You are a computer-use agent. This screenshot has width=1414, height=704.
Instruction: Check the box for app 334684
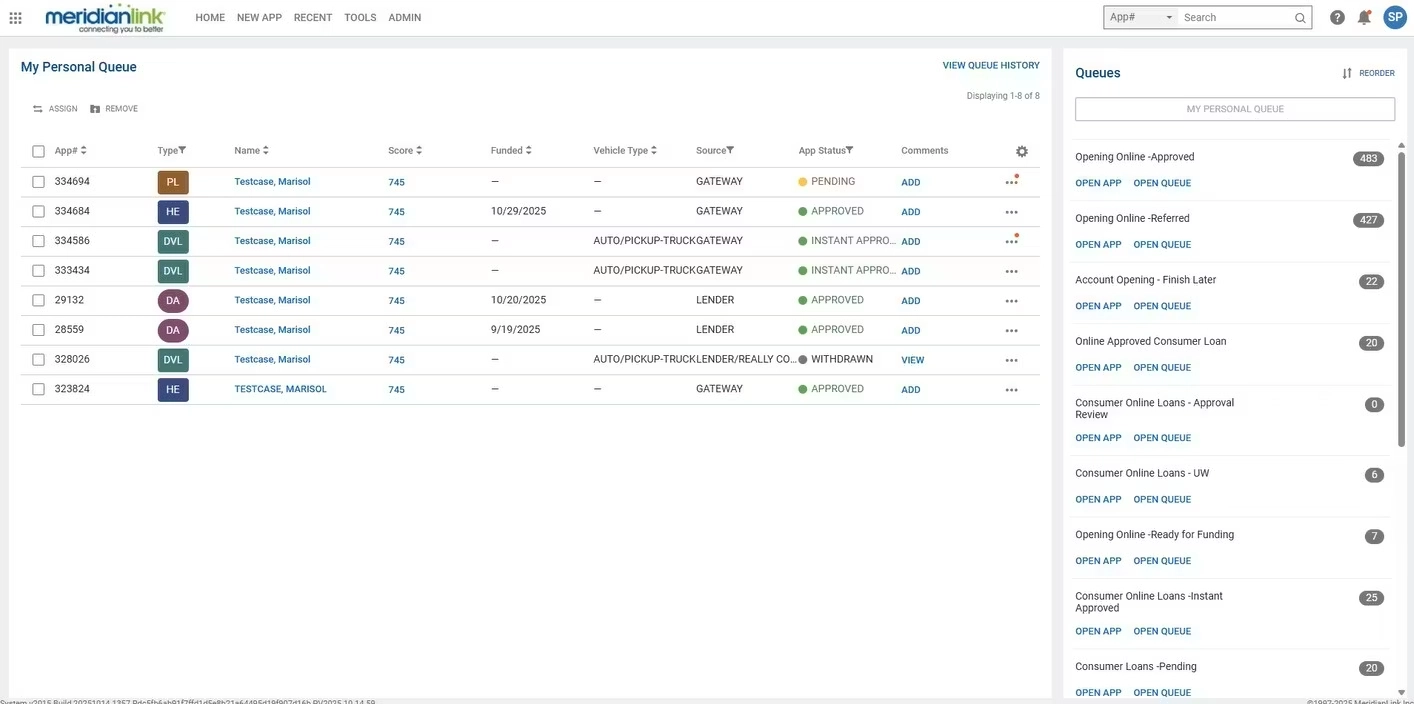coord(38,211)
